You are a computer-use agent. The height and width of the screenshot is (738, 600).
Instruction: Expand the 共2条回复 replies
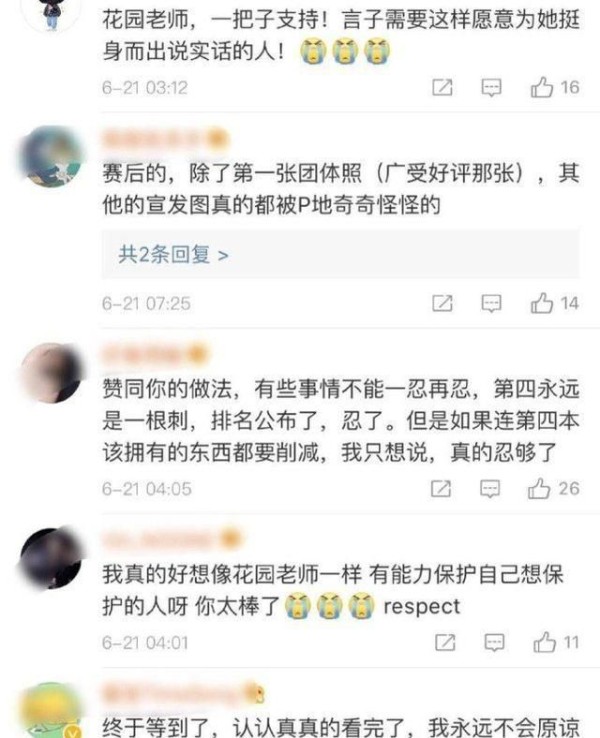tap(173, 255)
